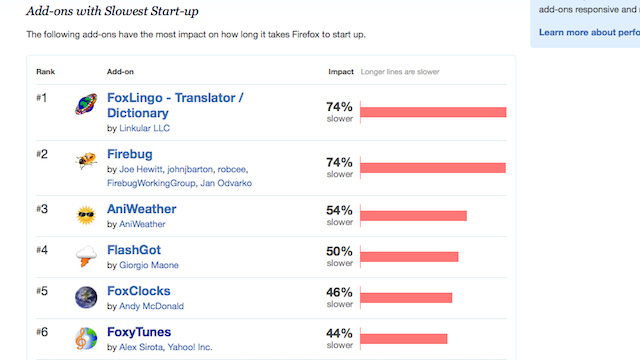Click the AniWeather sun with sunglasses icon
640x360 pixels.
pyautogui.click(x=86, y=216)
